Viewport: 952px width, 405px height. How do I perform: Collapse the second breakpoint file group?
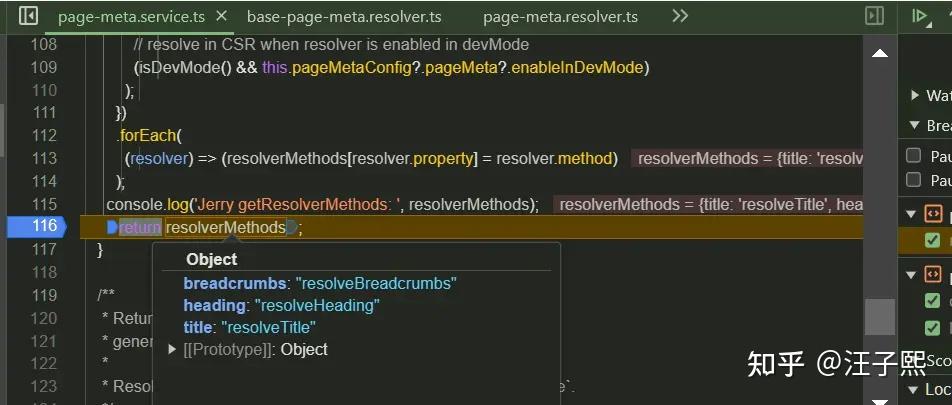(911, 274)
